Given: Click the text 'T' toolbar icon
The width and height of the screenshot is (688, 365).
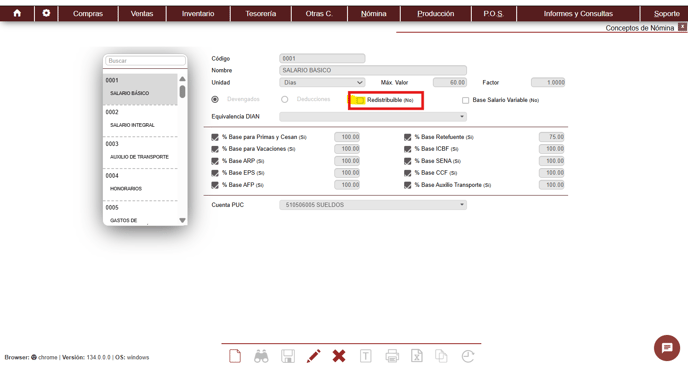Looking at the screenshot, I should point(366,356).
